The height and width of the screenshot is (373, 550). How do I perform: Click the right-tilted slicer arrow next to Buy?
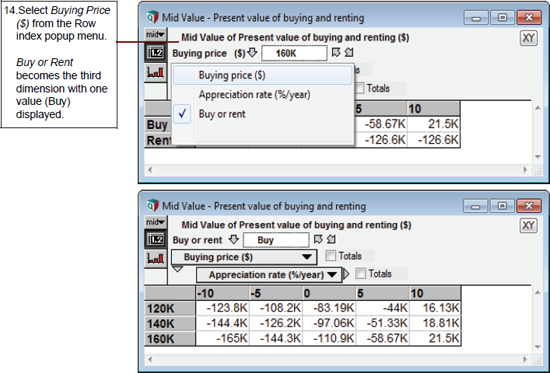tap(331, 240)
